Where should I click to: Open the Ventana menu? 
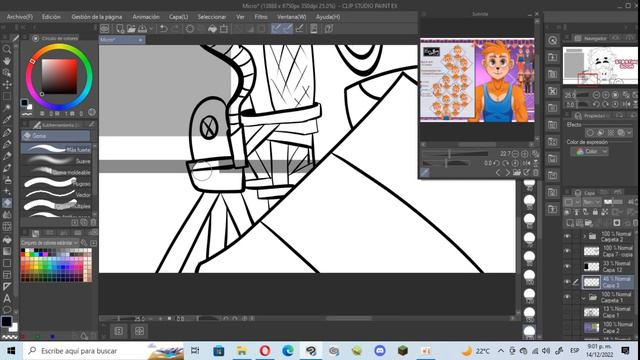click(x=291, y=17)
